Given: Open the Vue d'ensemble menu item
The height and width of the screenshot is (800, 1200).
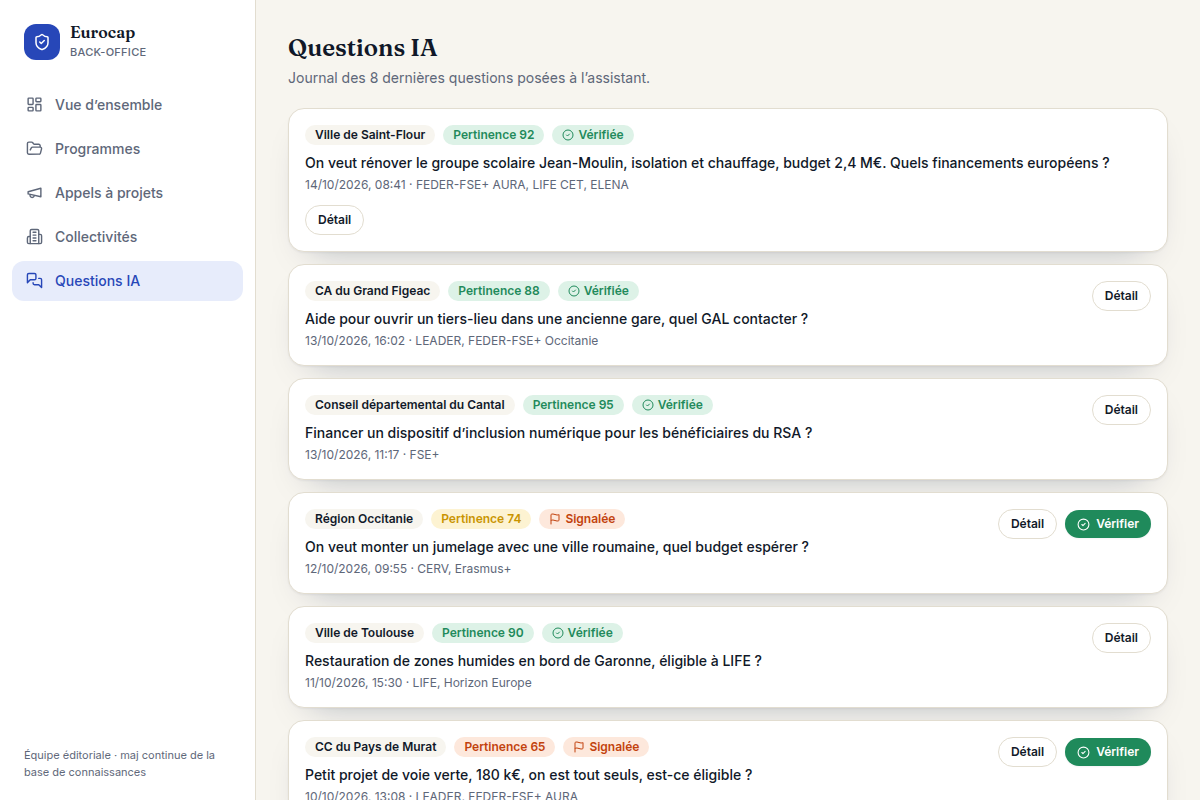Looking at the screenshot, I should [x=127, y=105].
